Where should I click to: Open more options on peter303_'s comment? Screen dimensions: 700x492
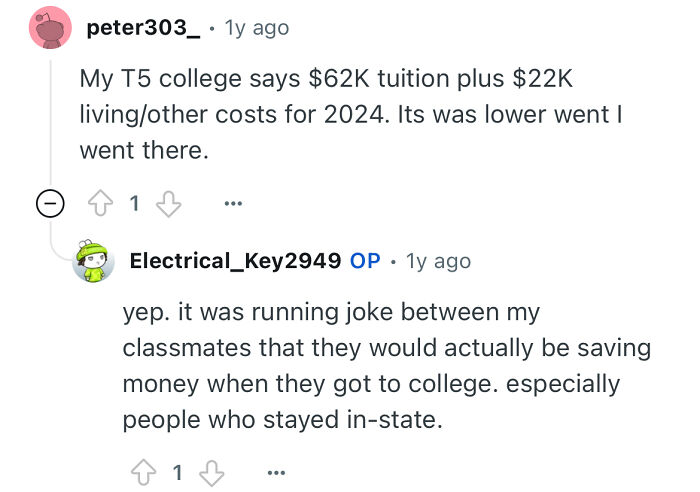233,204
